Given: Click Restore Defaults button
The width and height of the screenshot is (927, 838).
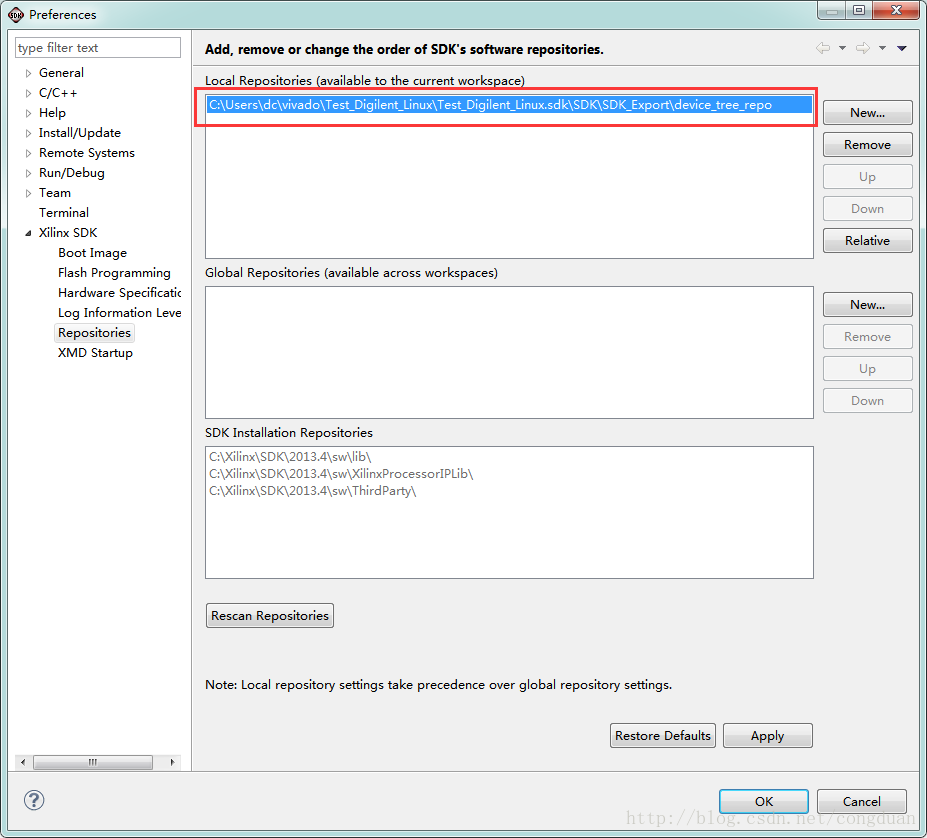Looking at the screenshot, I should pyautogui.click(x=663, y=736).
